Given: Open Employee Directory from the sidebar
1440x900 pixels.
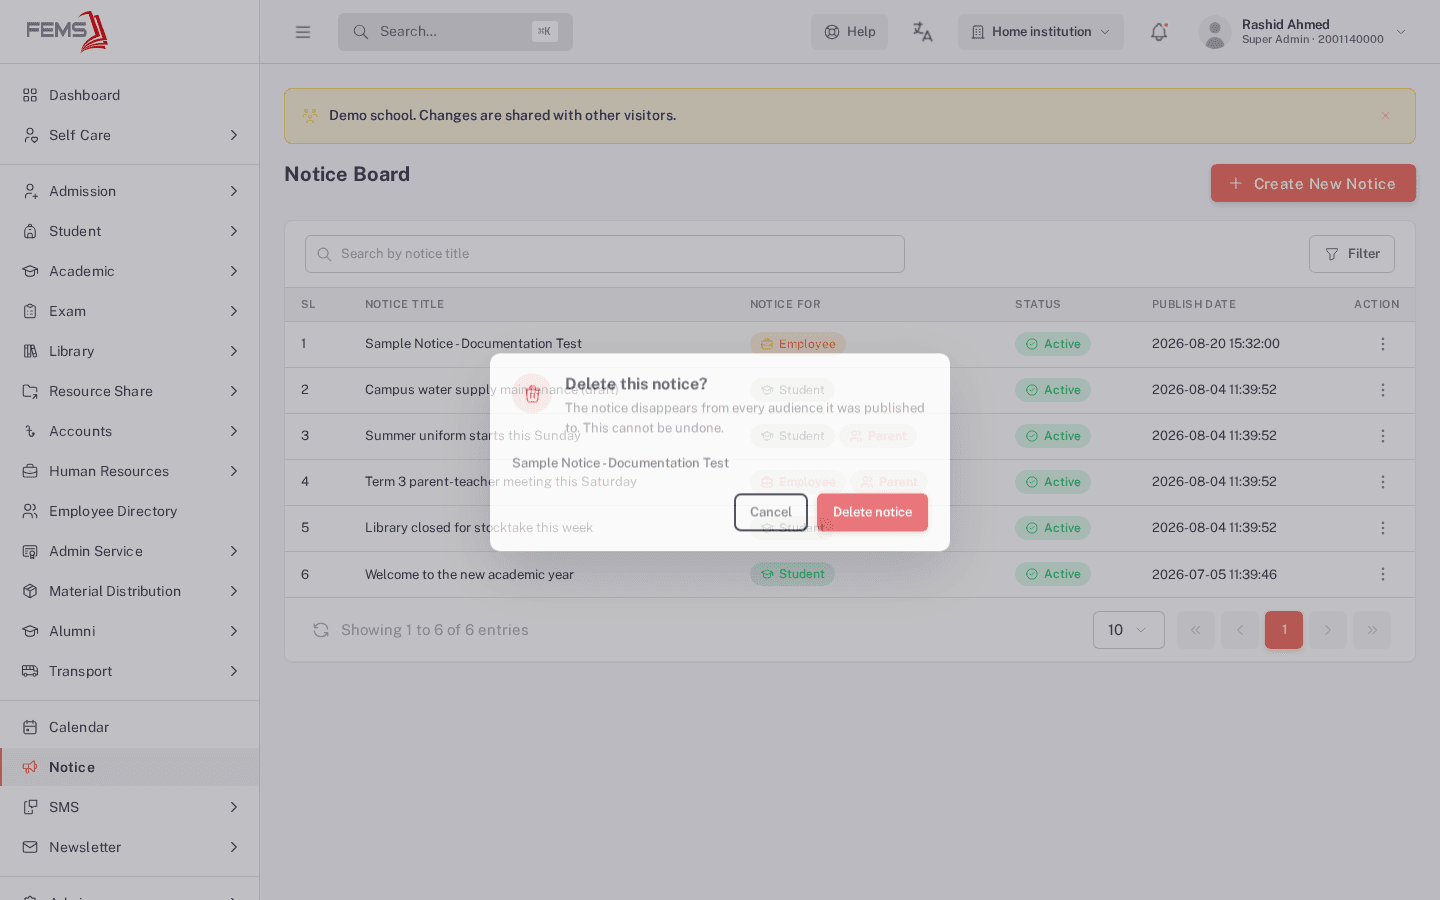Looking at the screenshot, I should point(130,511).
